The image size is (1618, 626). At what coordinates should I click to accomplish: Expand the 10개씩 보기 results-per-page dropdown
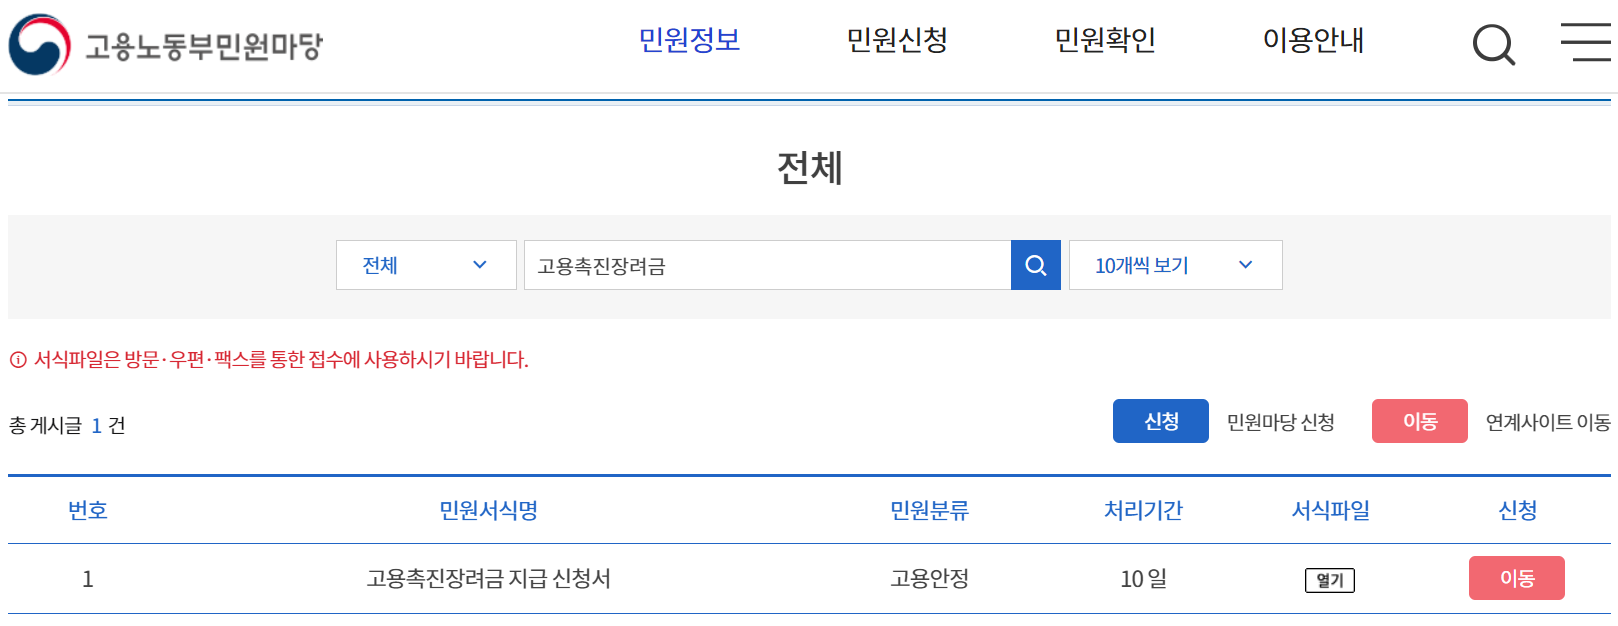pyautogui.click(x=1175, y=264)
